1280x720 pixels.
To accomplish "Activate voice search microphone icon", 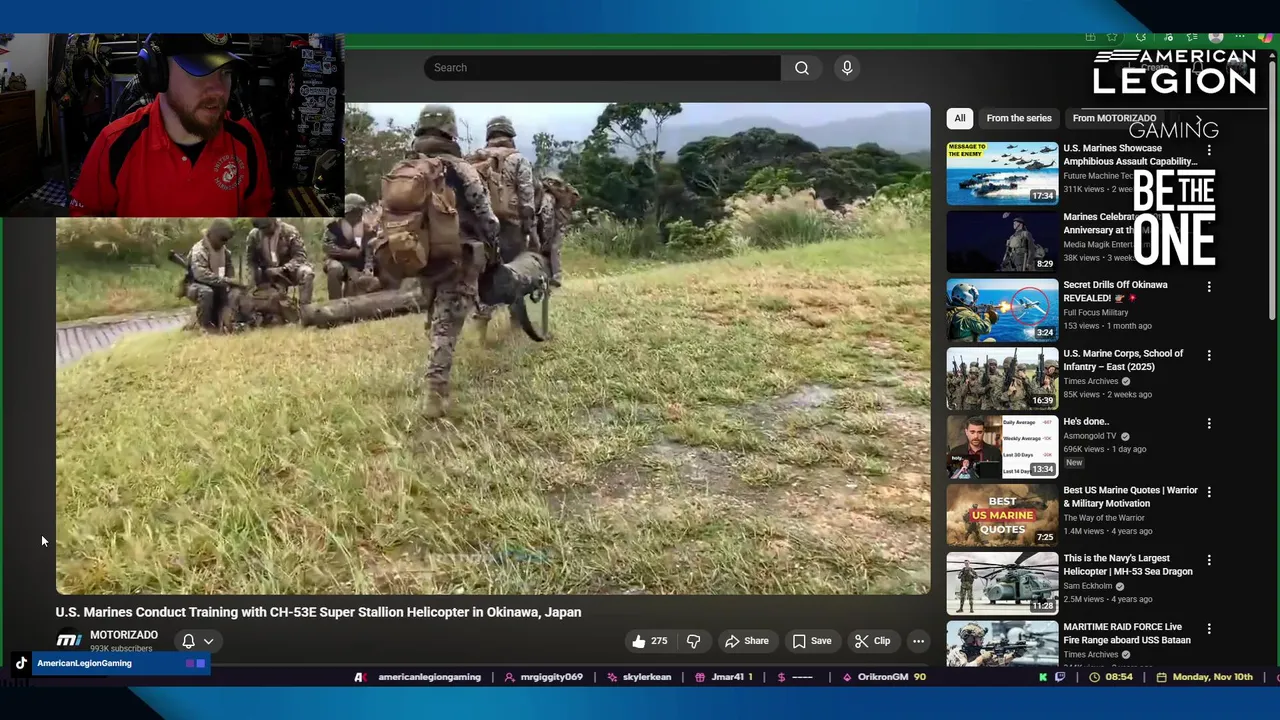I will [x=847, y=68].
